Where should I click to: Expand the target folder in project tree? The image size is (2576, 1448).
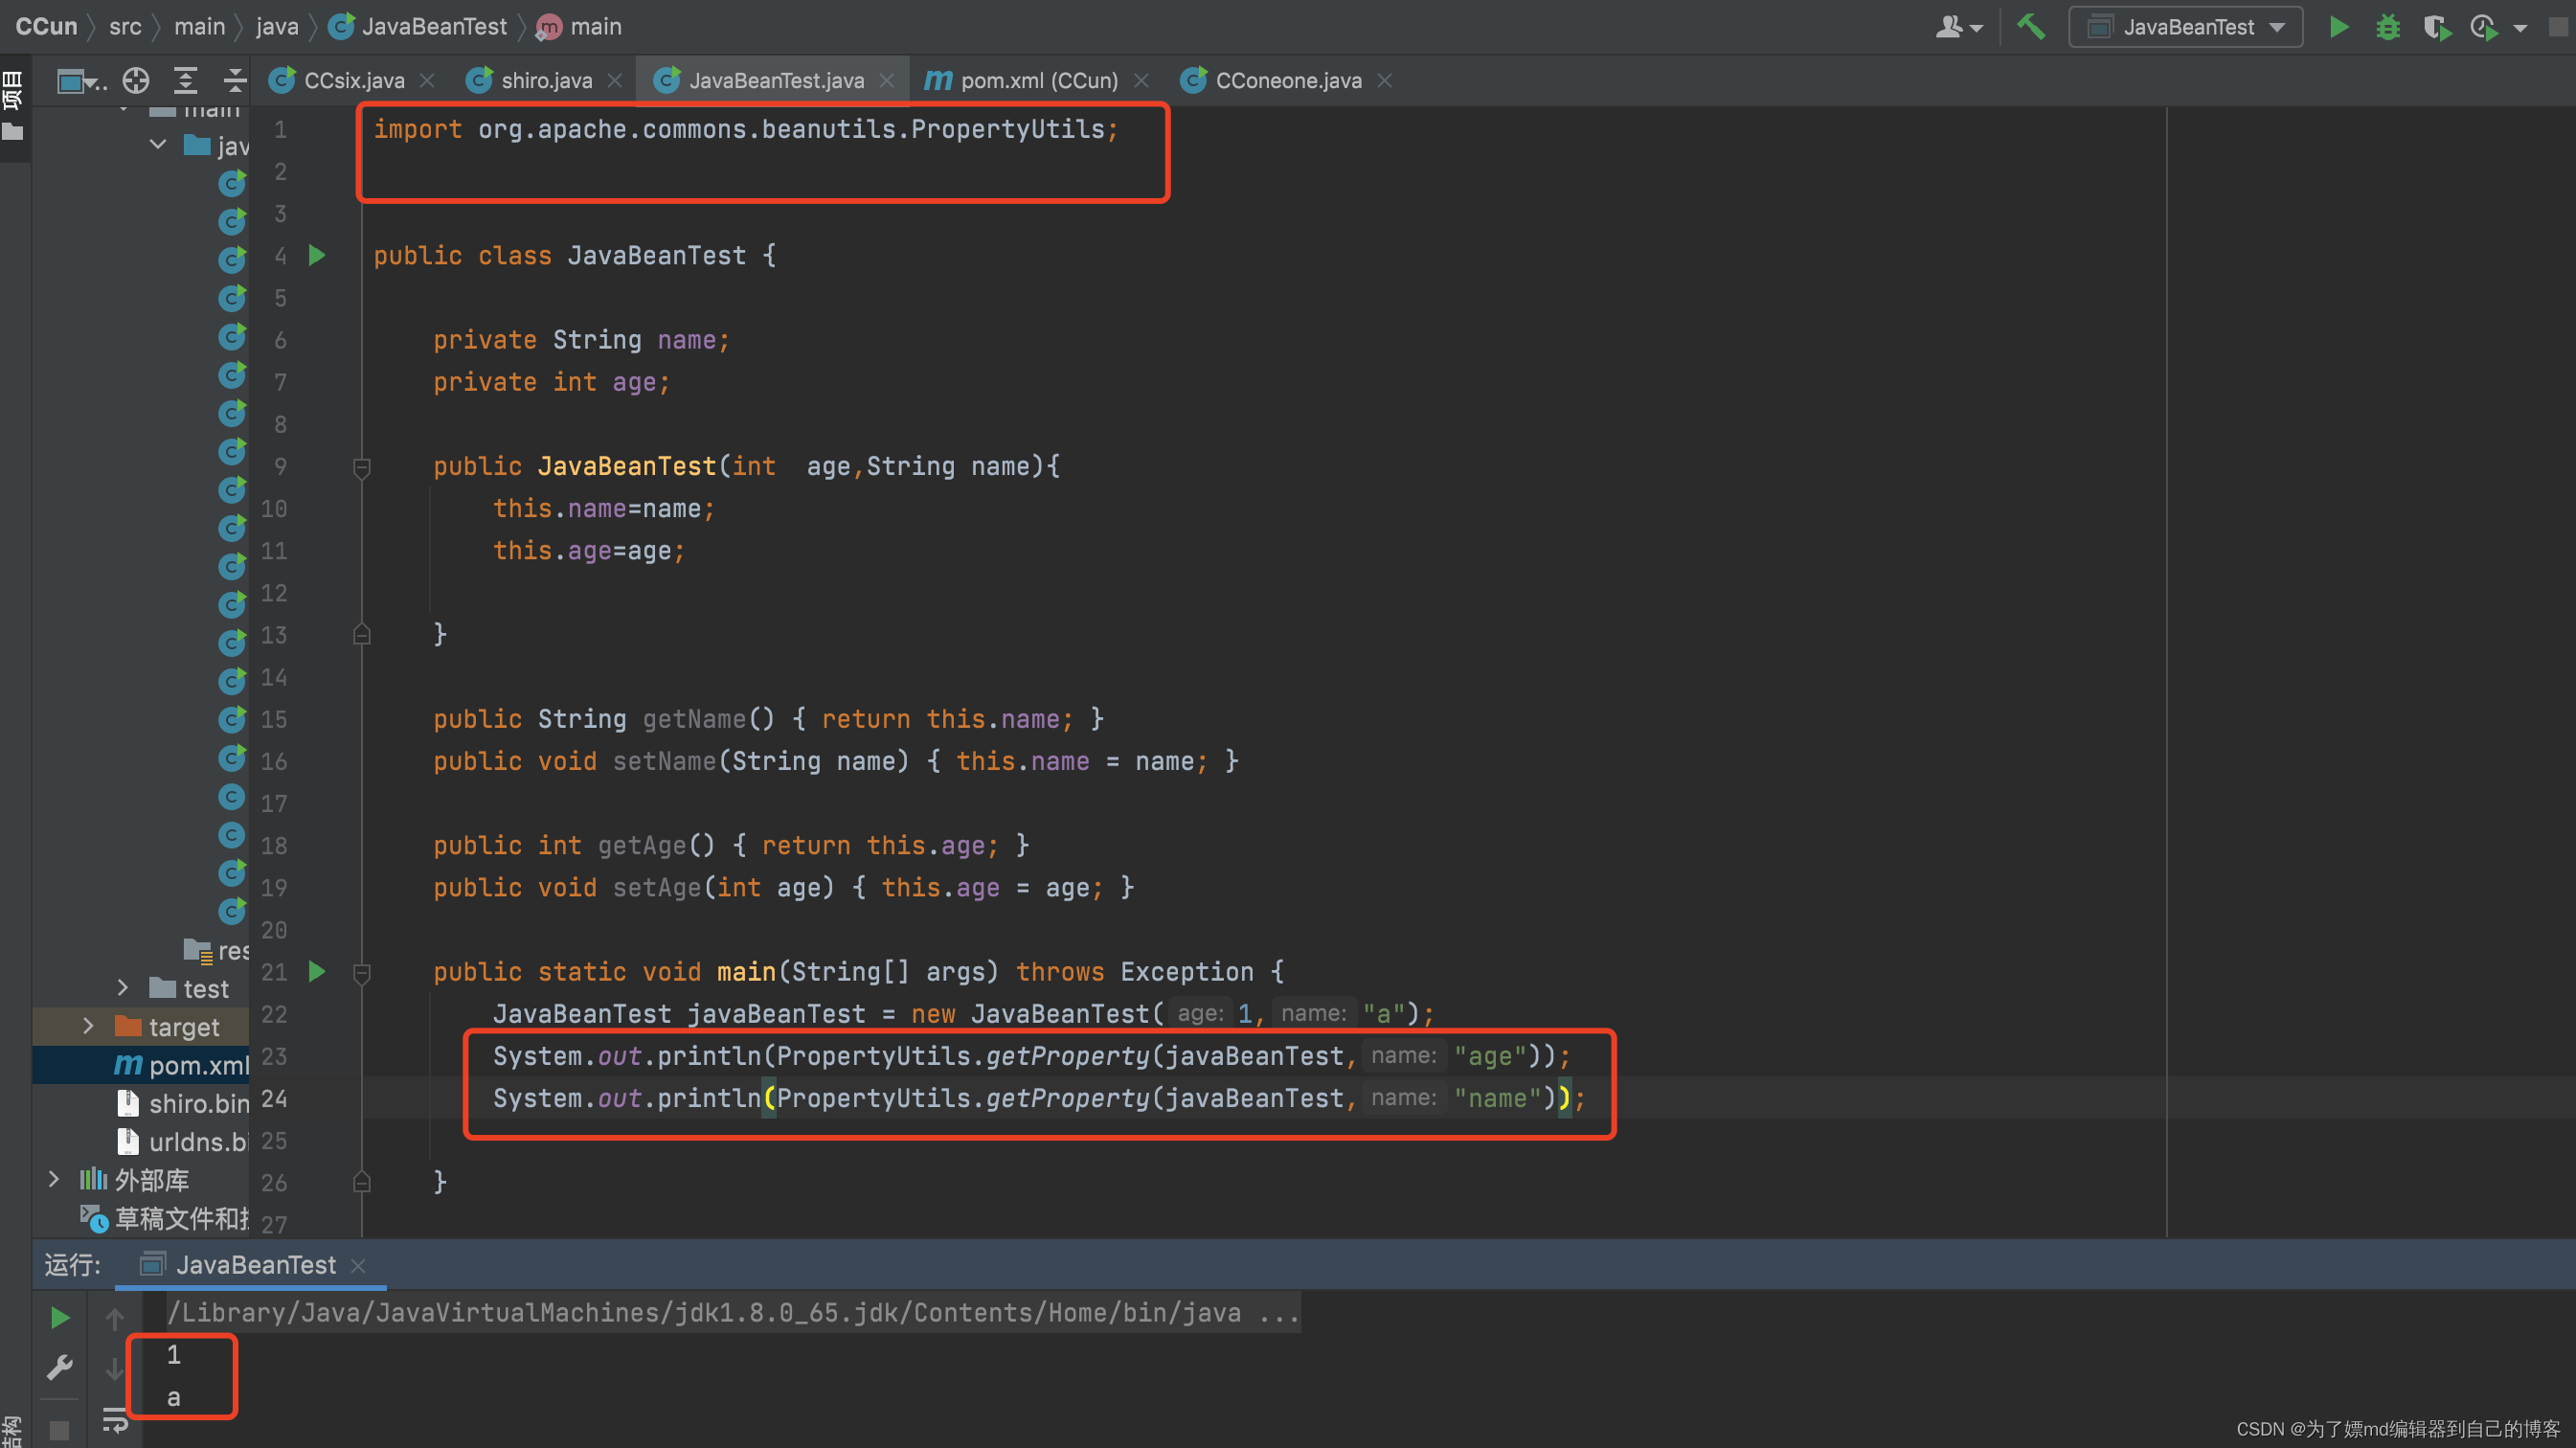(88, 1026)
